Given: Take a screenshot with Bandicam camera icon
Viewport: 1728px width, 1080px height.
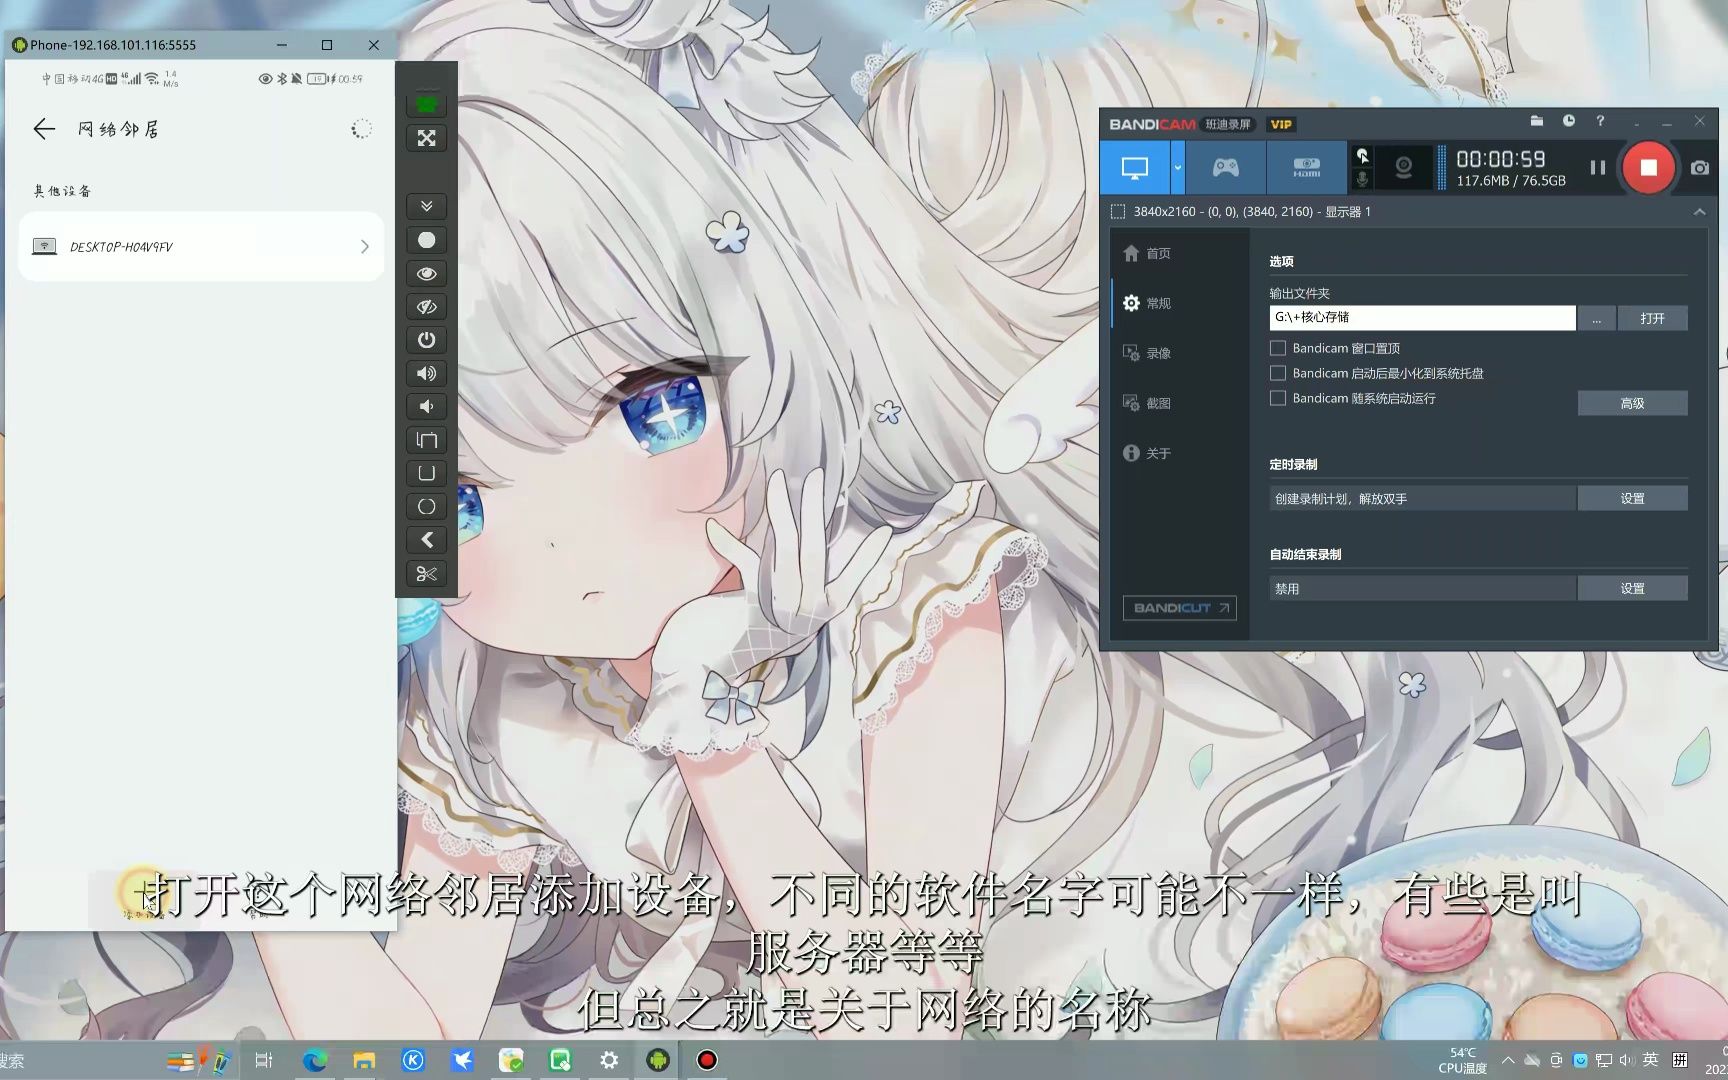Looking at the screenshot, I should (1700, 168).
